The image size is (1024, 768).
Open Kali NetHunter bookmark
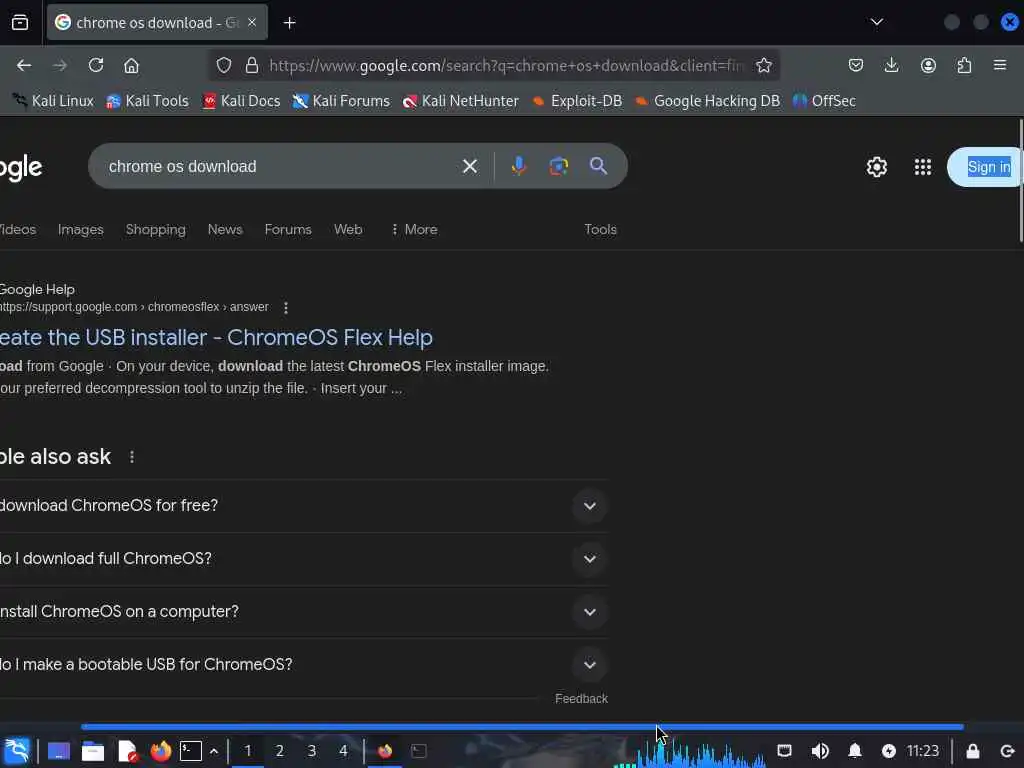(461, 101)
